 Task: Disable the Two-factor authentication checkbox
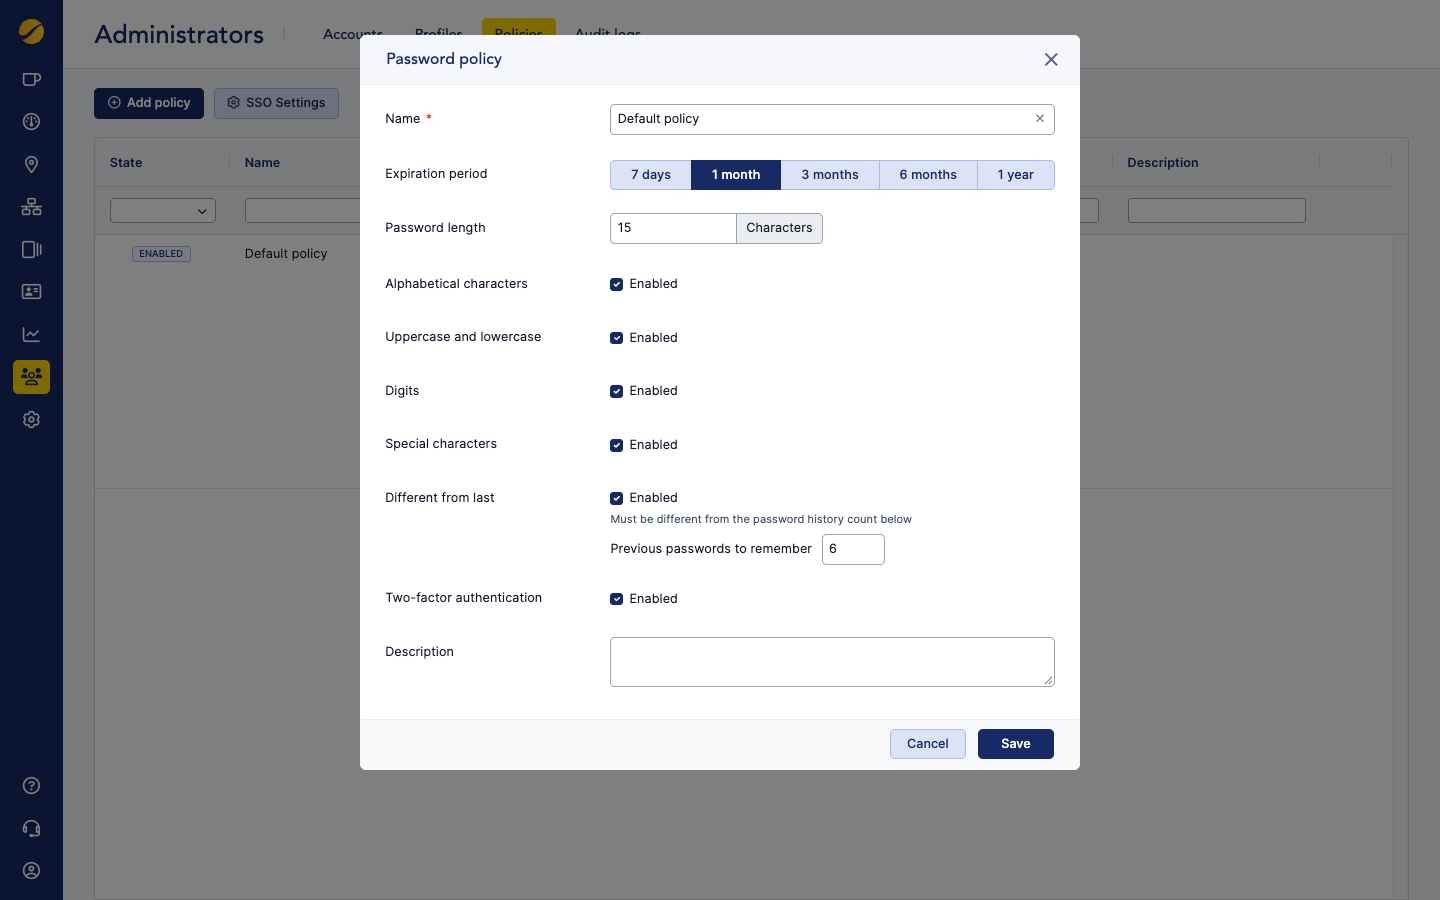(x=617, y=598)
